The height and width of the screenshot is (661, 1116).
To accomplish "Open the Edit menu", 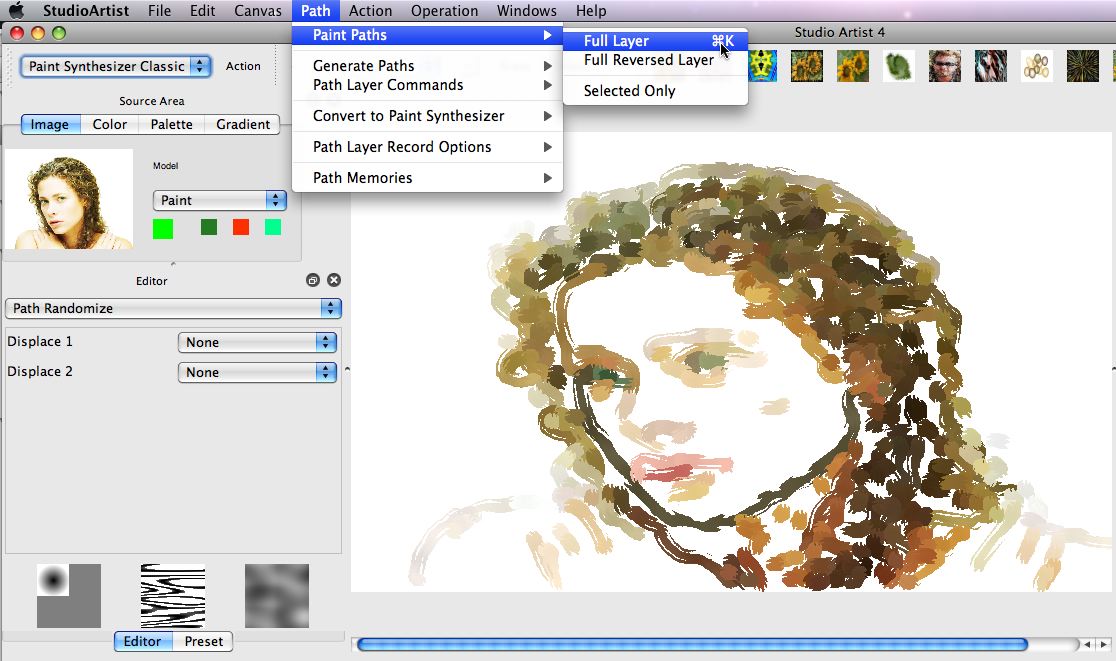I will (x=202, y=11).
